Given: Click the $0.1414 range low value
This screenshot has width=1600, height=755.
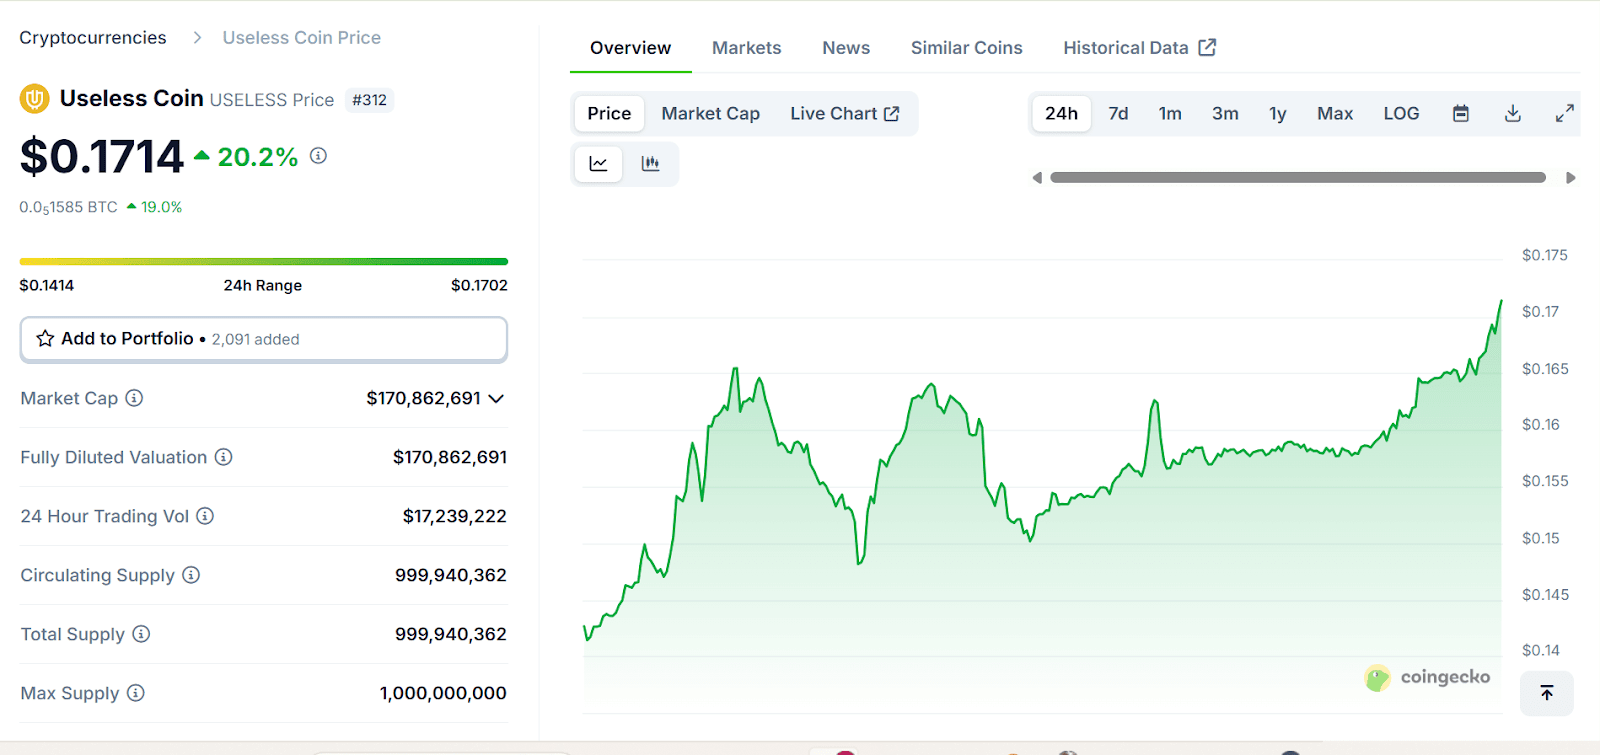Looking at the screenshot, I should pos(47,285).
